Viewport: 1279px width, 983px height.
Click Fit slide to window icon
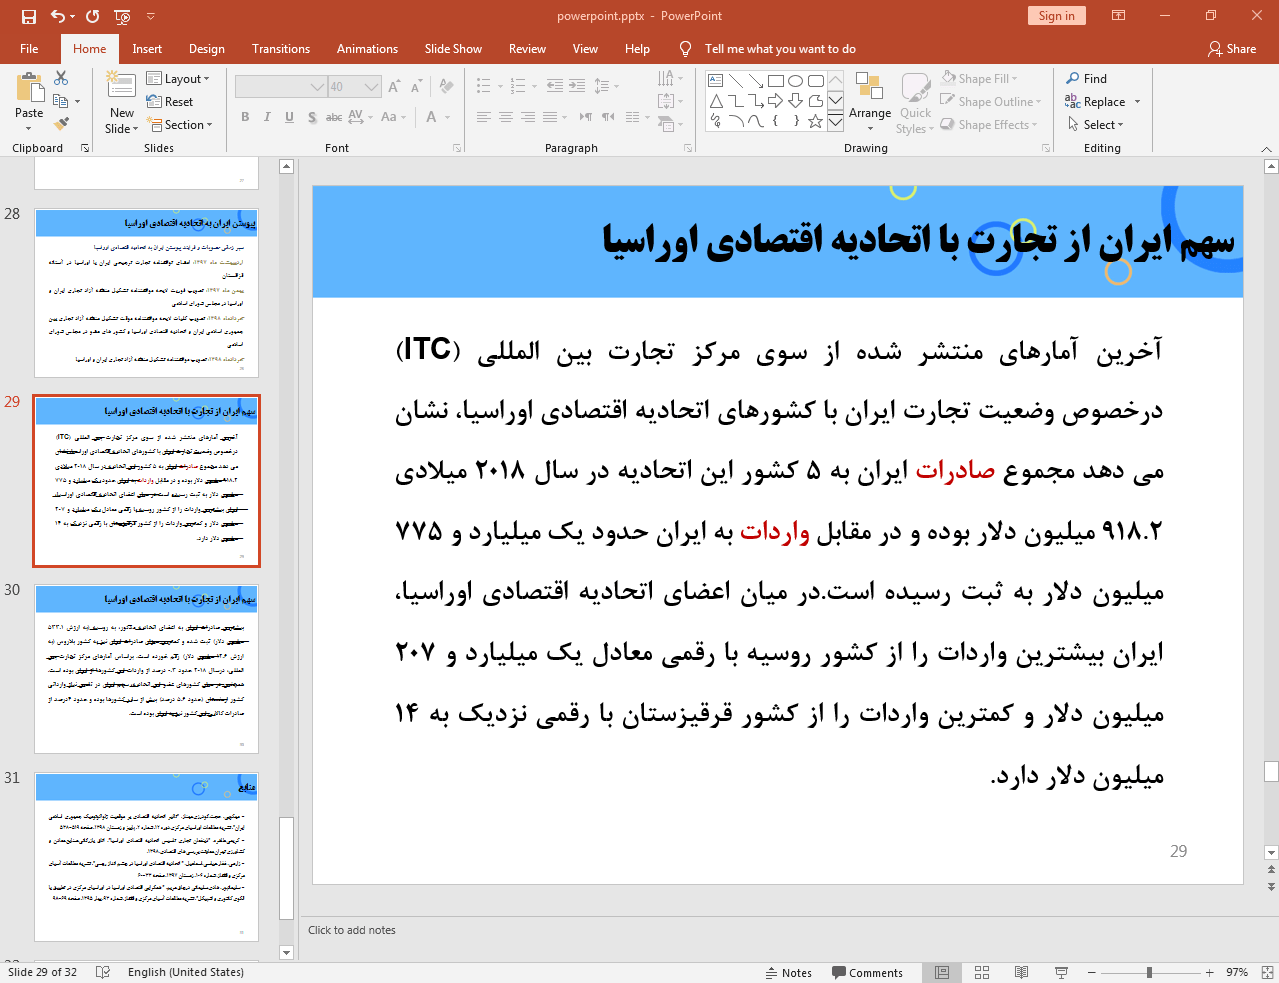pos(1267,972)
